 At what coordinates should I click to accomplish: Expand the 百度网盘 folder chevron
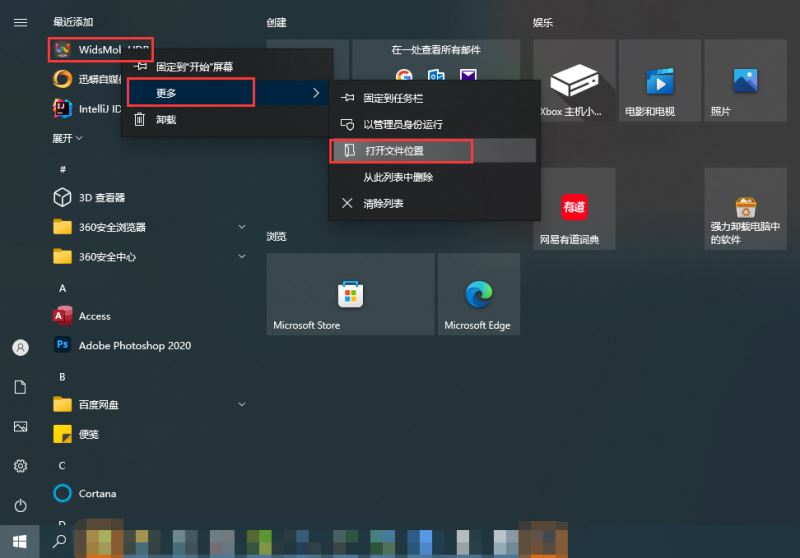pos(242,404)
